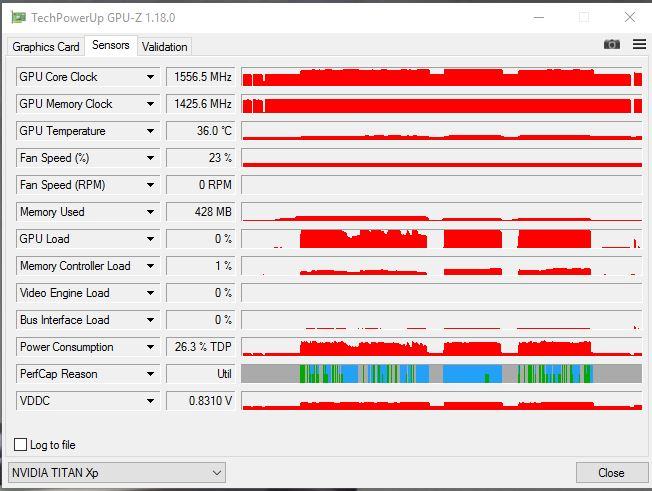Image resolution: width=652 pixels, height=491 pixels.
Task: Minimize the GPU-Z window
Action: (x=539, y=17)
